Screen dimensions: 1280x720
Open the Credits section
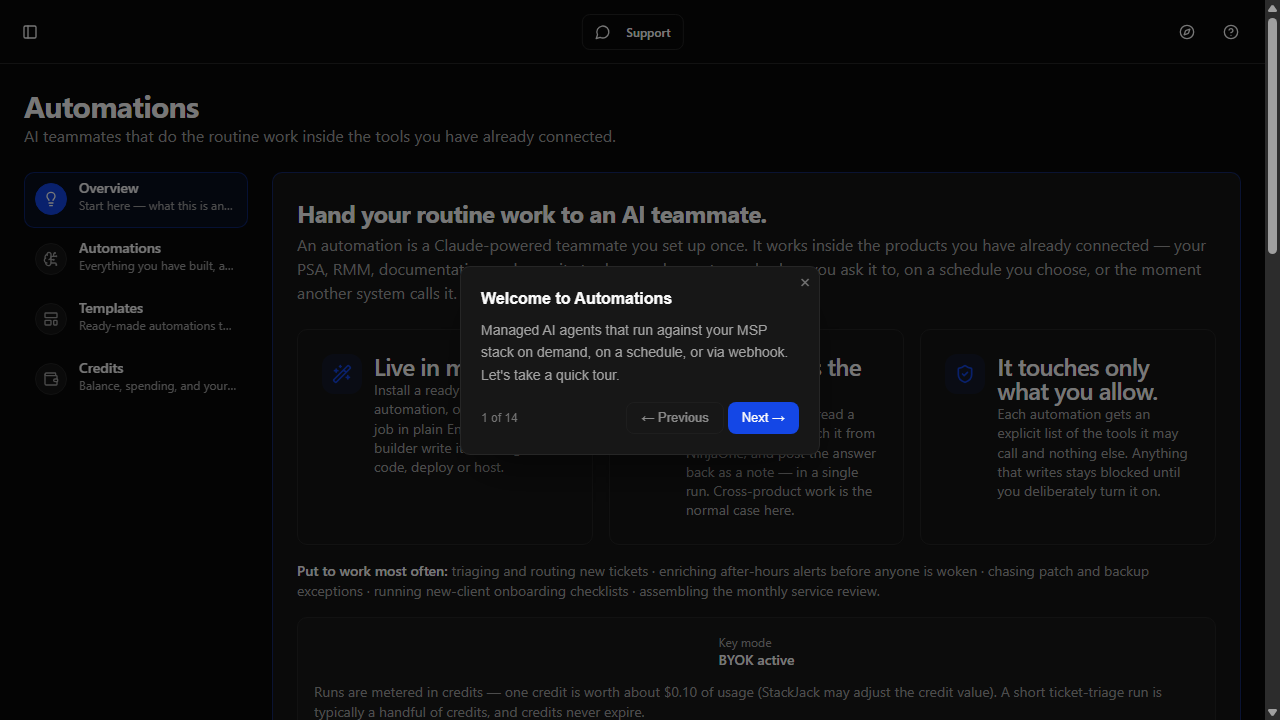pyautogui.click(x=136, y=379)
